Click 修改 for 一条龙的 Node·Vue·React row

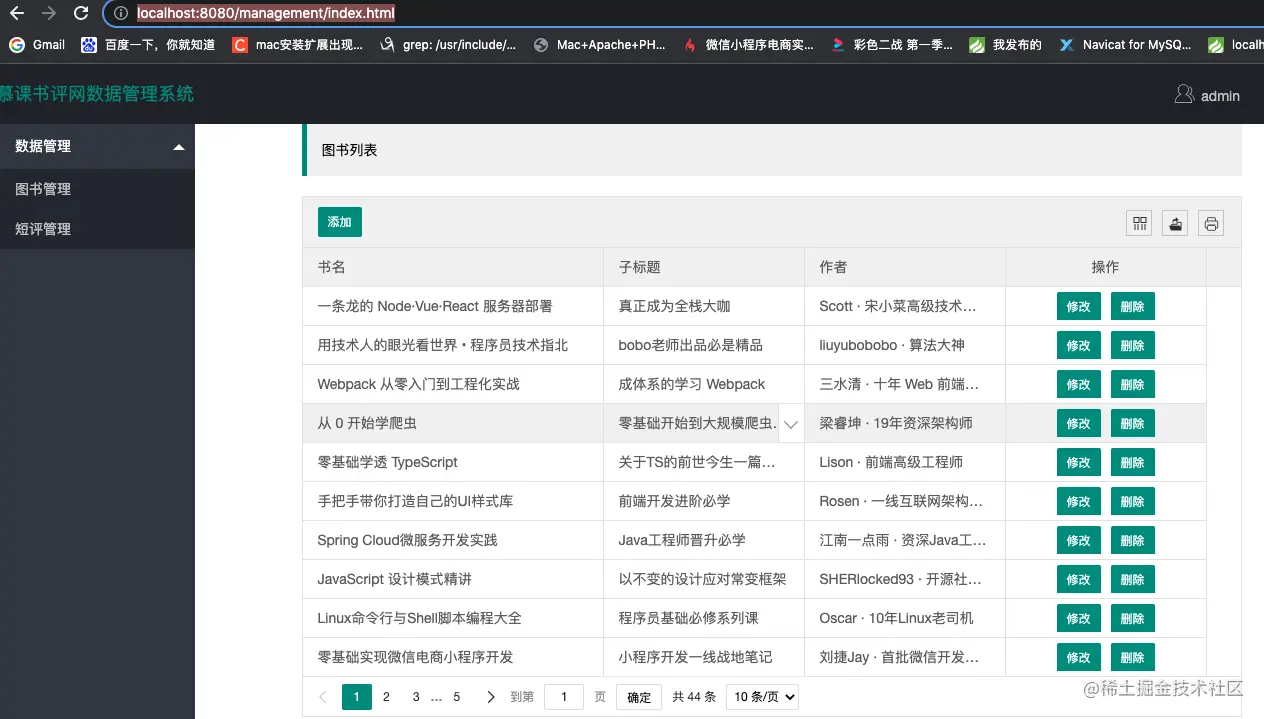[x=1079, y=306]
